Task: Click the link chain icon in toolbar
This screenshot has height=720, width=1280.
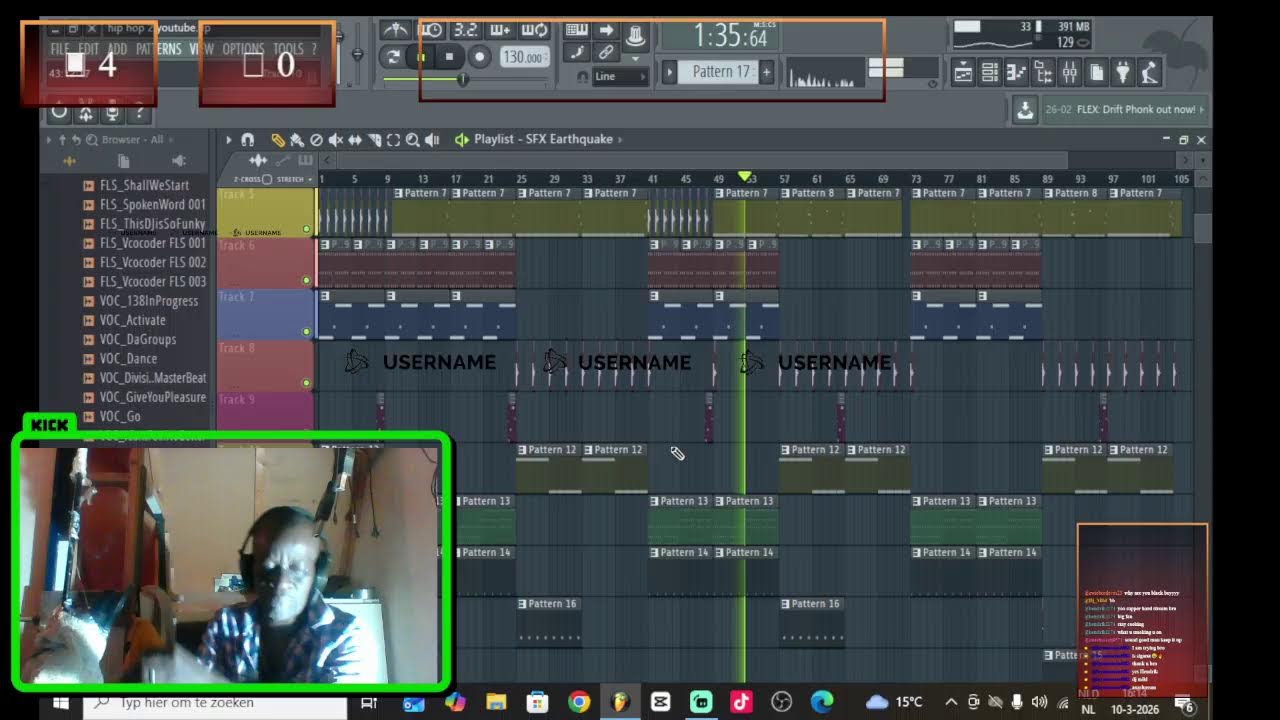Action: pos(606,53)
